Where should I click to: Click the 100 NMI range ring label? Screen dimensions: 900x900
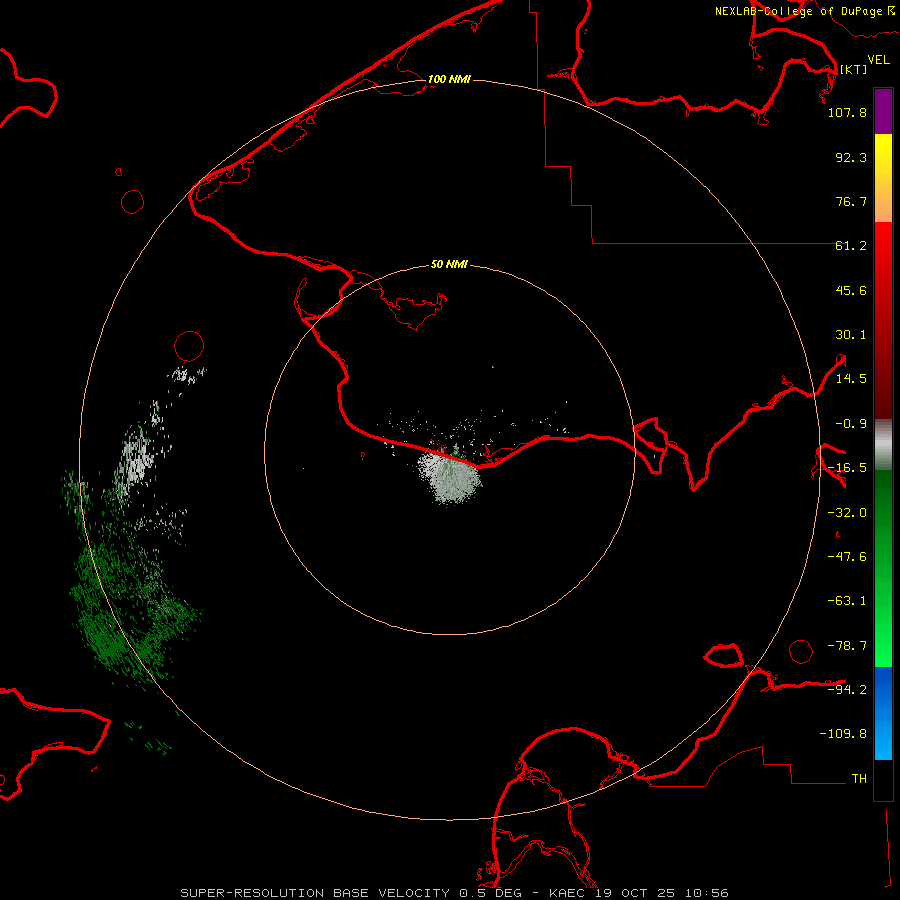(x=449, y=79)
